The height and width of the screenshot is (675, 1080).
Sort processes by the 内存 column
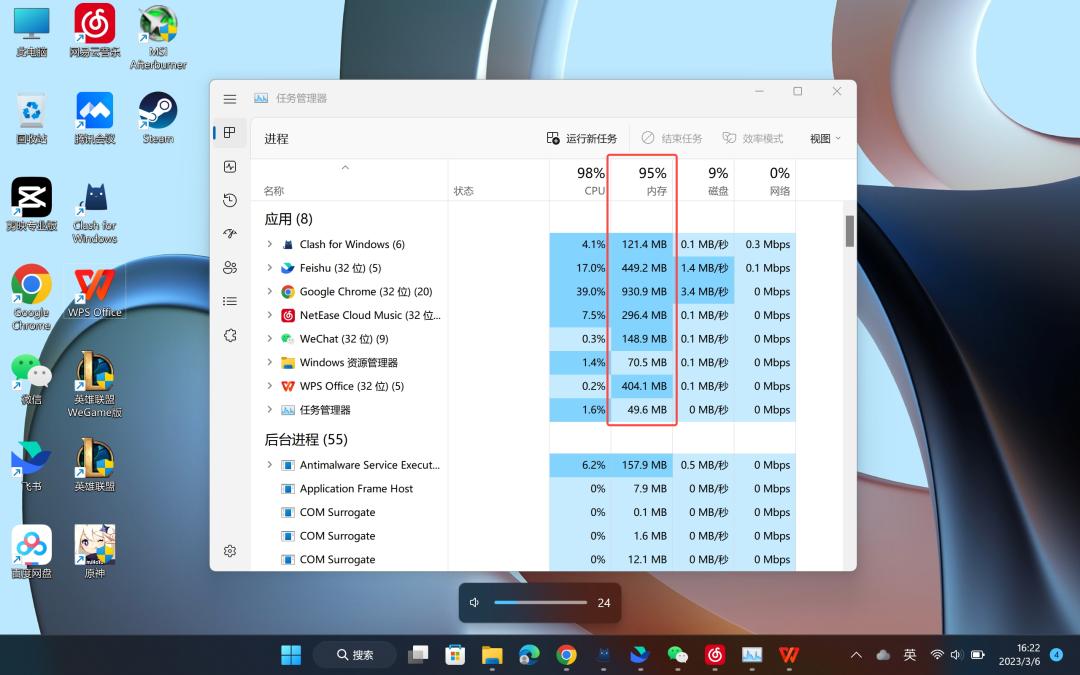point(642,181)
